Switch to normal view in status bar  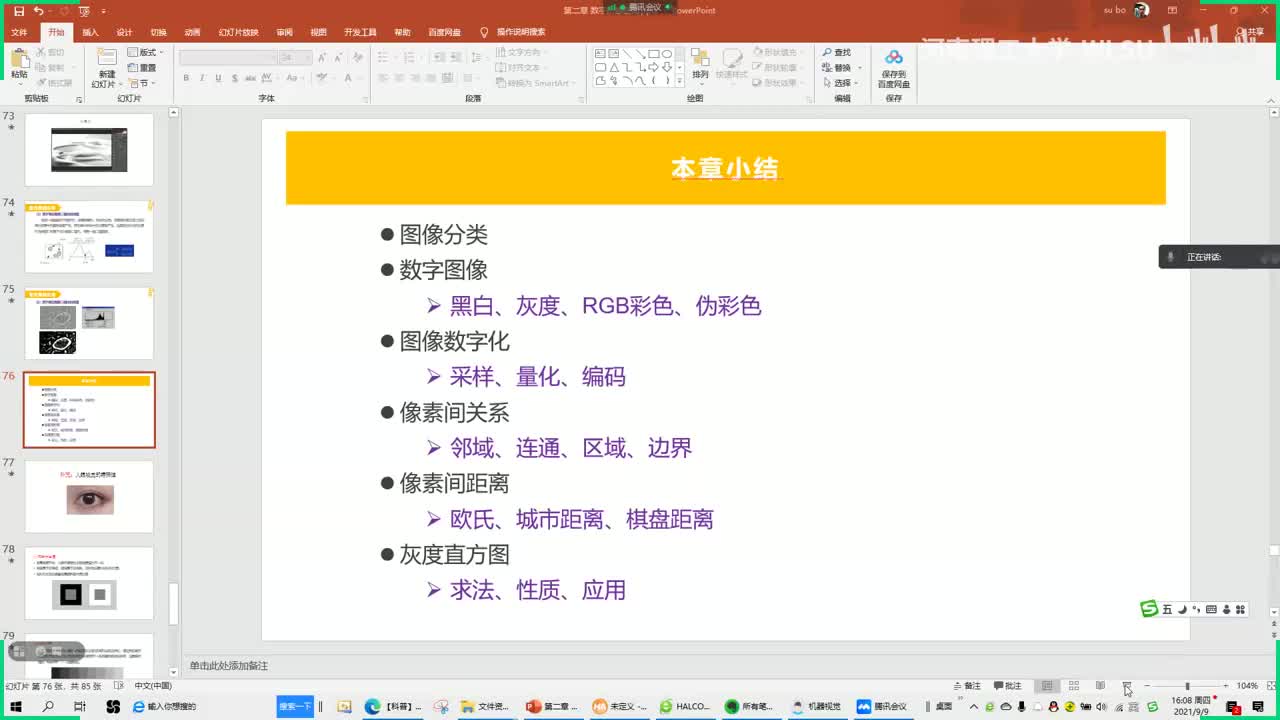(x=1047, y=686)
